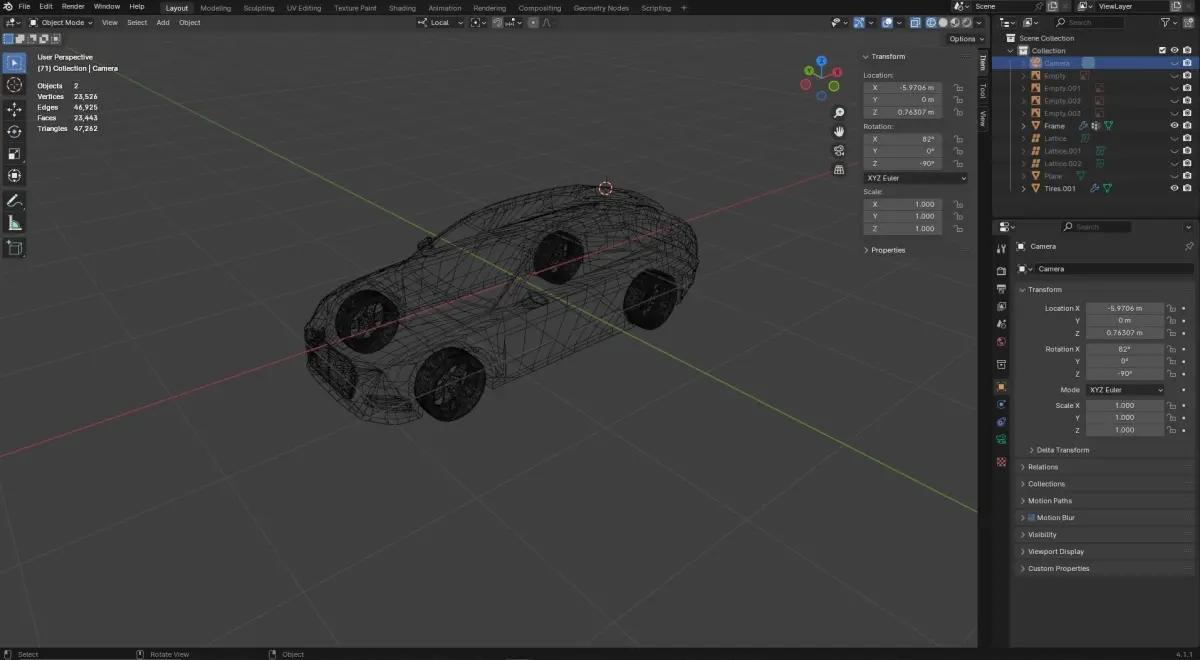
Task: Enable the Motion Blur checkbox
Action: click(x=1031, y=518)
